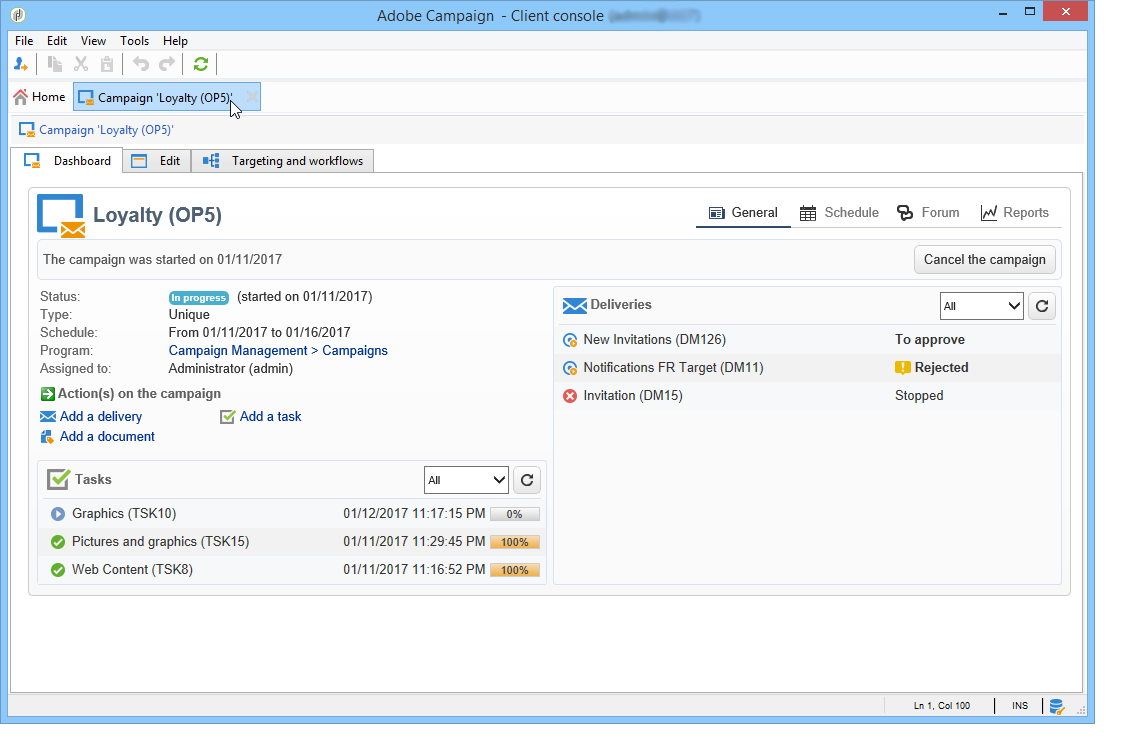This screenshot has height=754, width=1126.
Task: Close the Campaign 'Loyalty (OP5)' tab
Action: click(252, 97)
